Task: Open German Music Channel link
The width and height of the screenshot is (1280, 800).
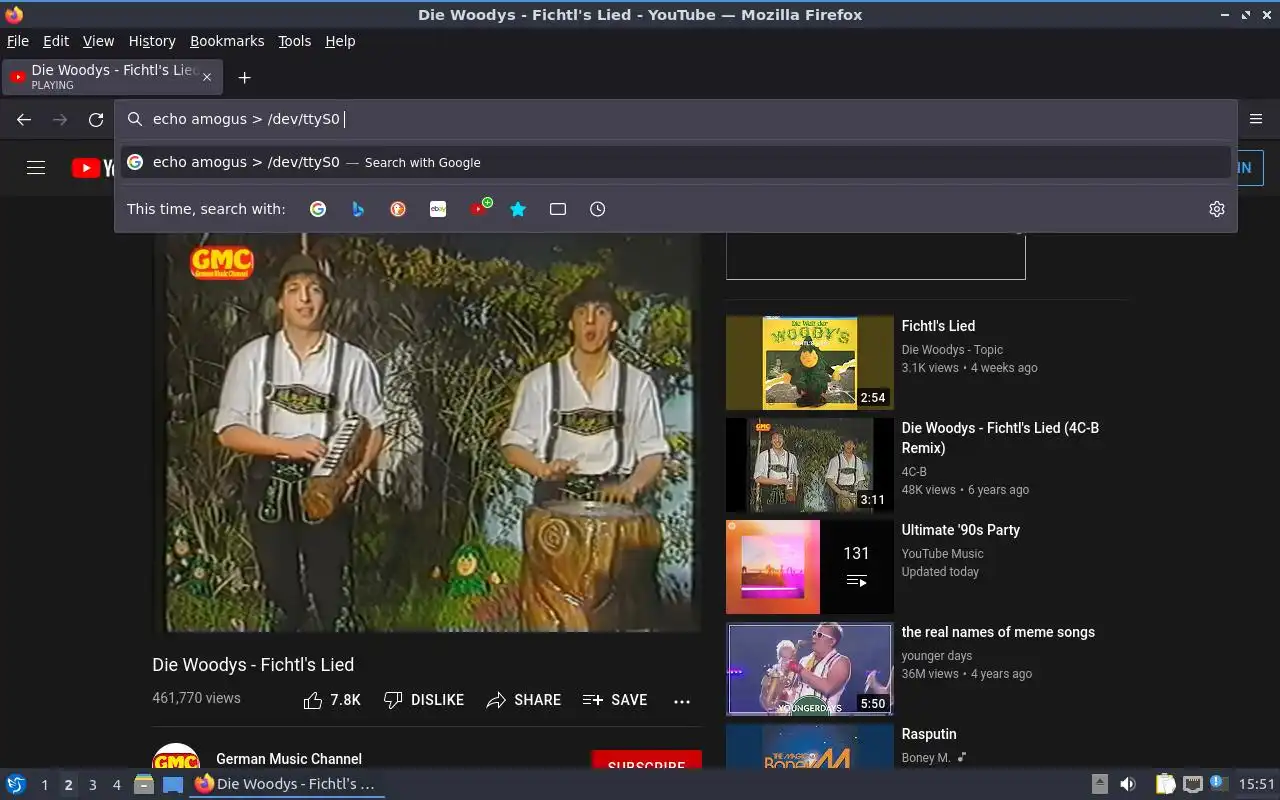Action: point(289,759)
